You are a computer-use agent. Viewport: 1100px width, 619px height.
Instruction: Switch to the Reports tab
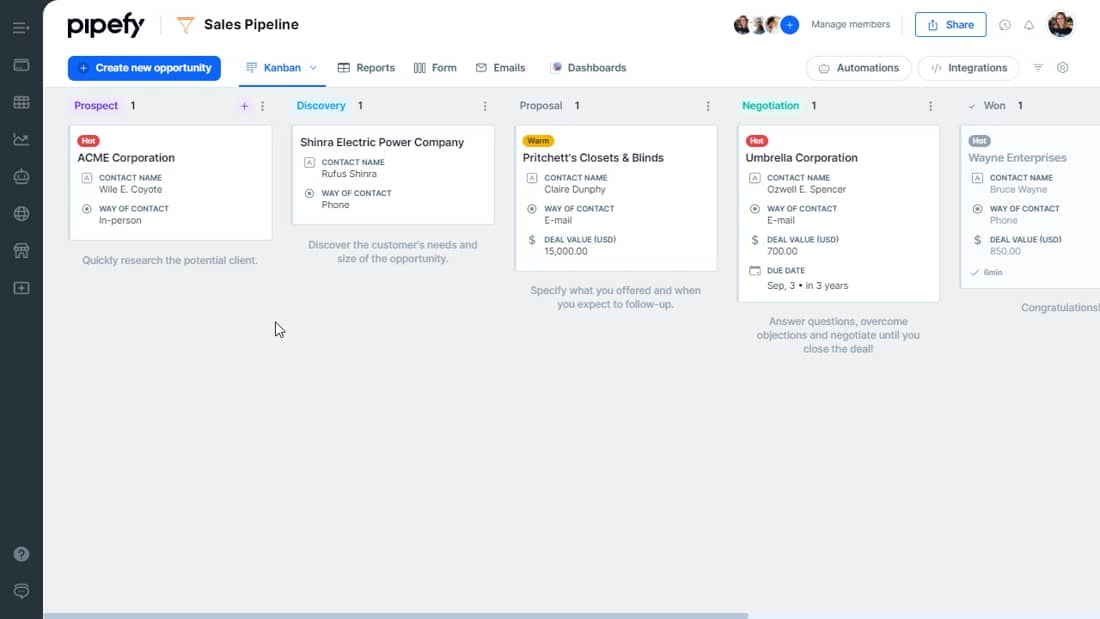366,68
